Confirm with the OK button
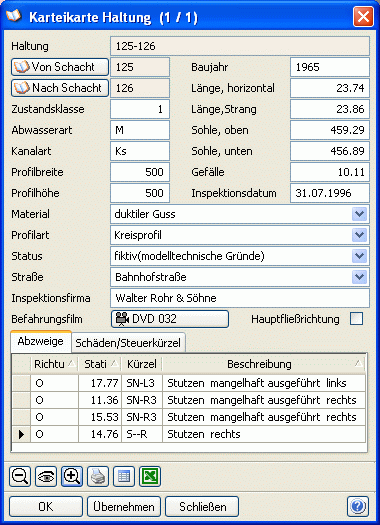This screenshot has height=525, width=380. point(46,507)
